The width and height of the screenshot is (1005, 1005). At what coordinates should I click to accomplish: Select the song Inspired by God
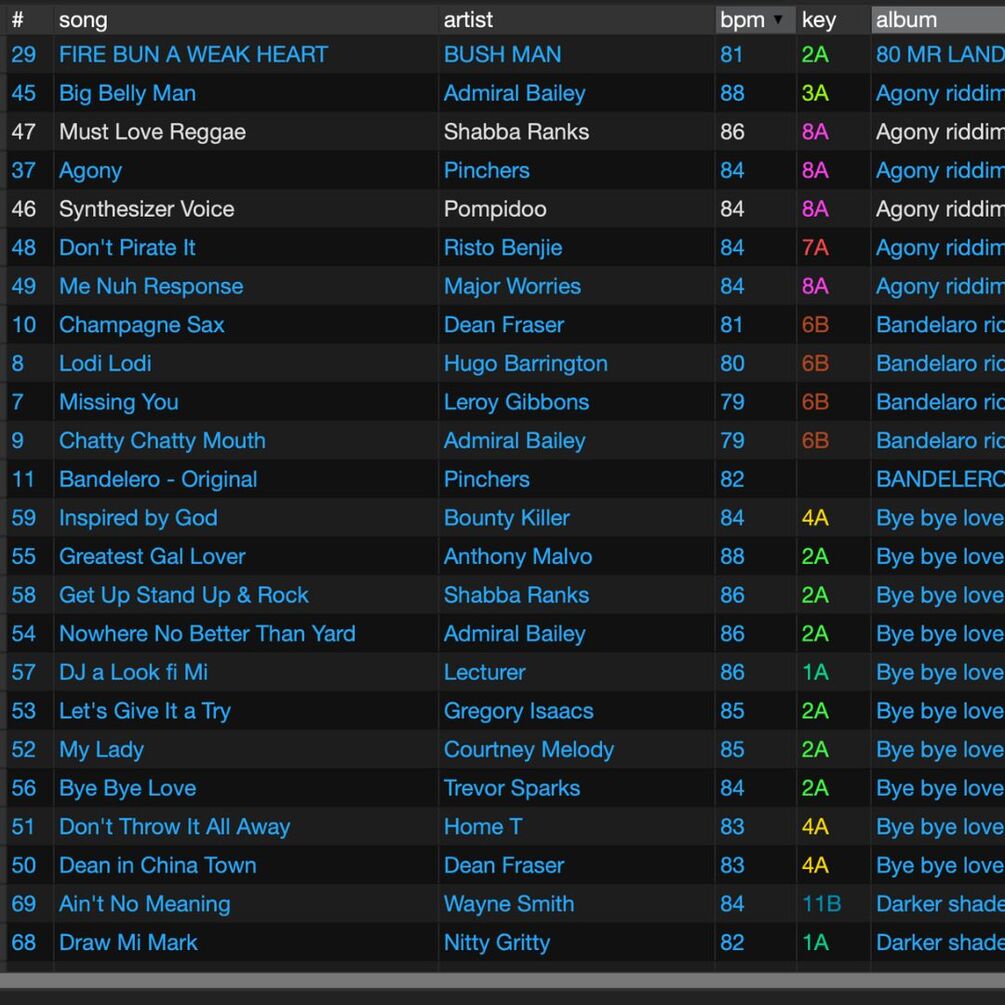tap(138, 518)
